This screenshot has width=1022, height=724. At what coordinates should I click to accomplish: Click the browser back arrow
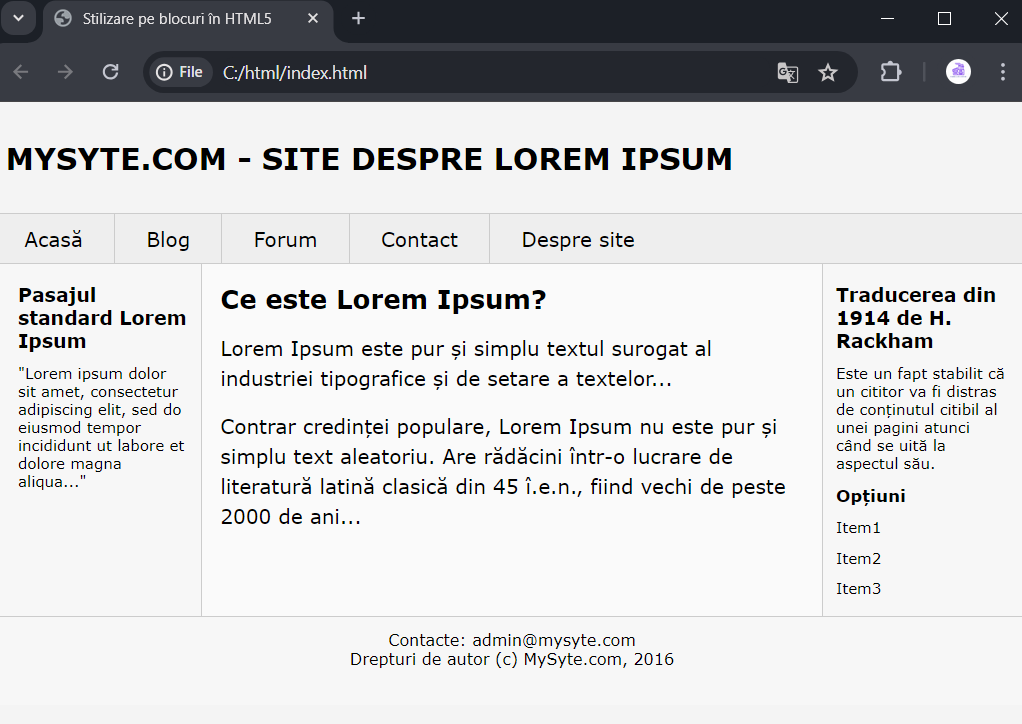[x=21, y=72]
